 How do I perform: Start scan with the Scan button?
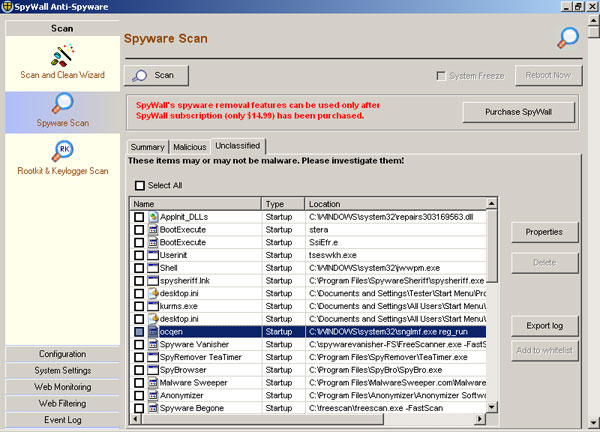pyautogui.click(x=157, y=75)
